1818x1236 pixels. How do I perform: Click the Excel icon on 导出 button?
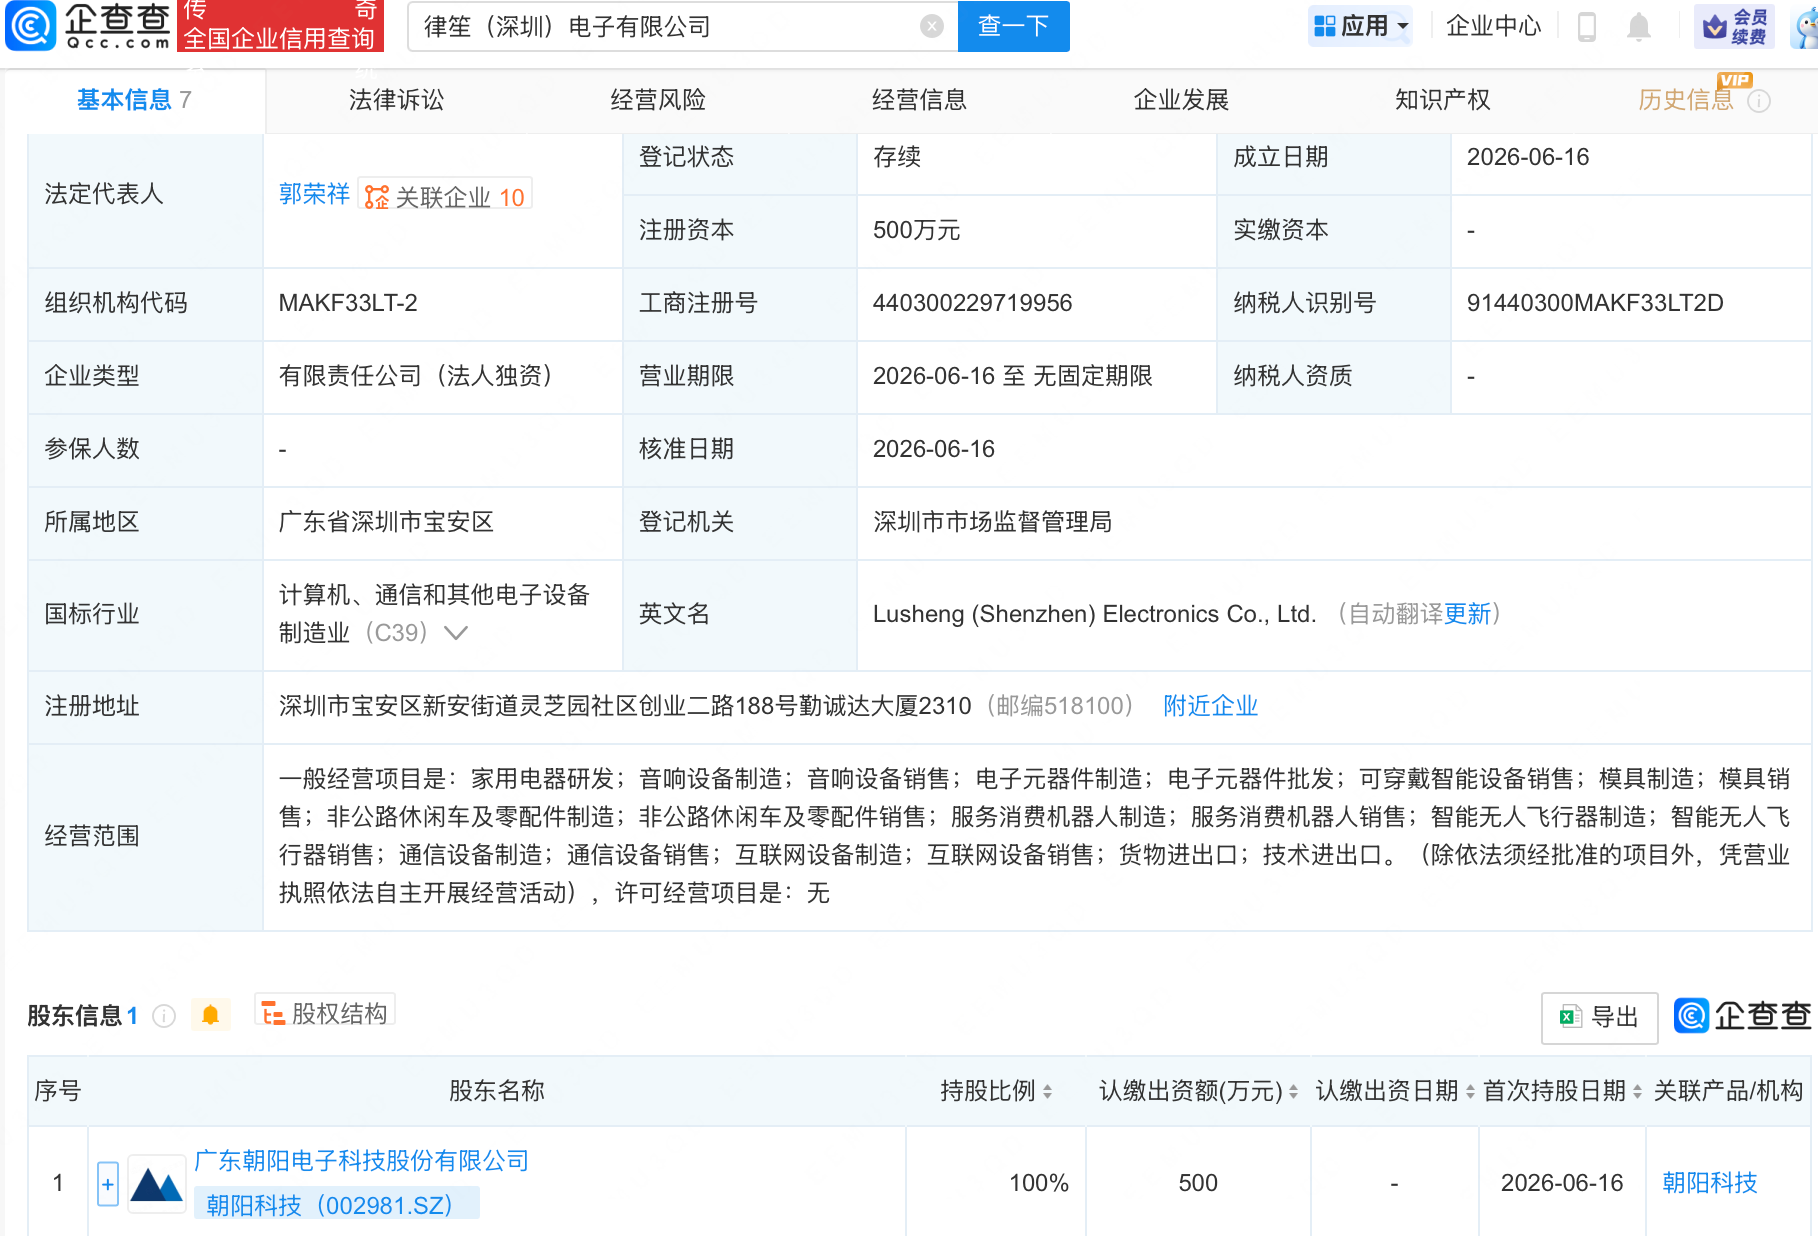point(1570,1017)
